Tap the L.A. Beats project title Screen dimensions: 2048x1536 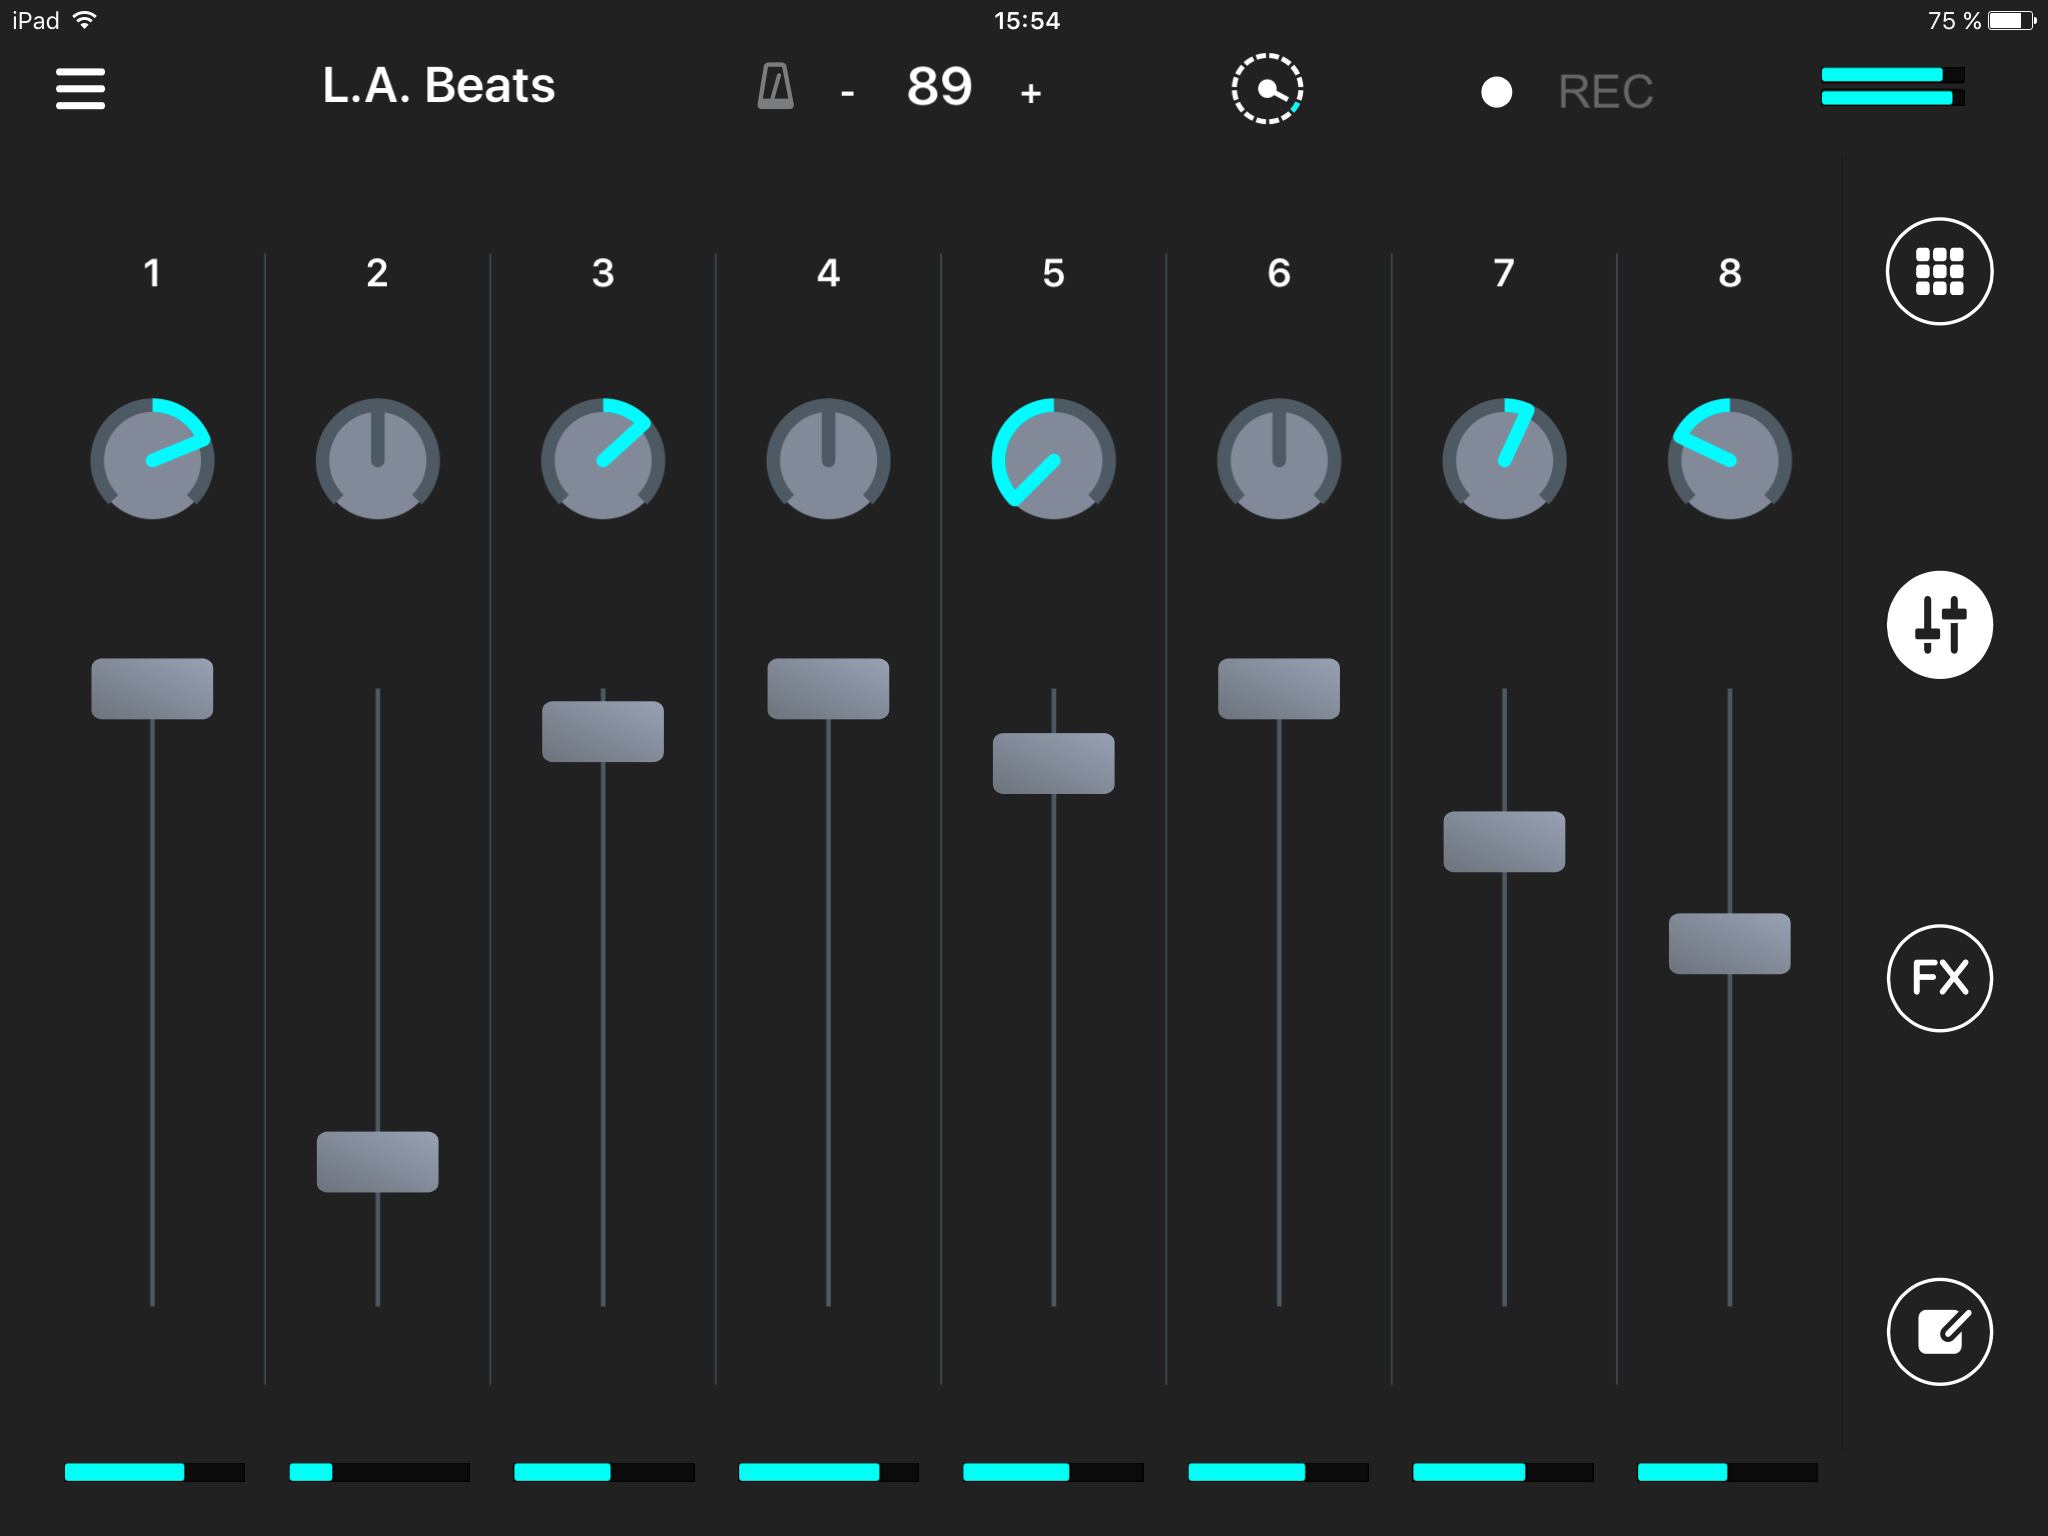[438, 86]
